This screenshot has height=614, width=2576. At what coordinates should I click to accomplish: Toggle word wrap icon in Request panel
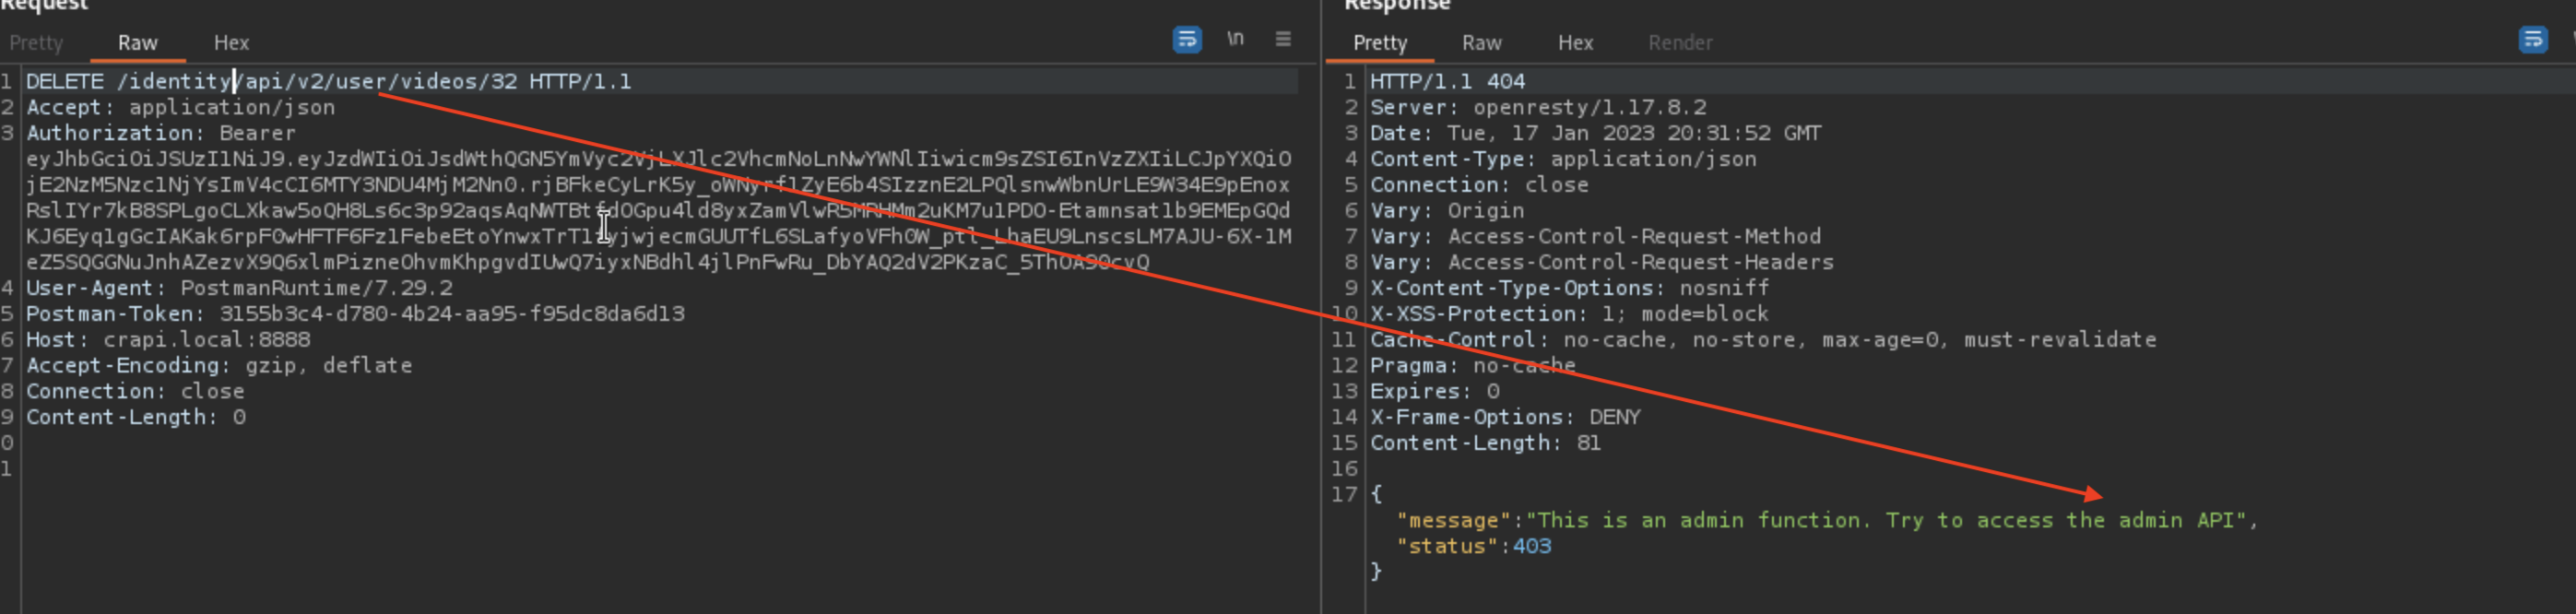pos(1186,40)
